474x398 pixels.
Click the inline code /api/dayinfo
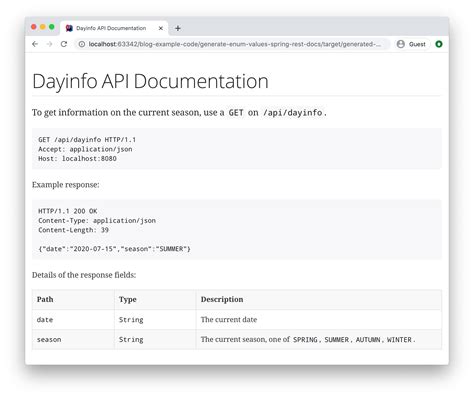point(293,113)
